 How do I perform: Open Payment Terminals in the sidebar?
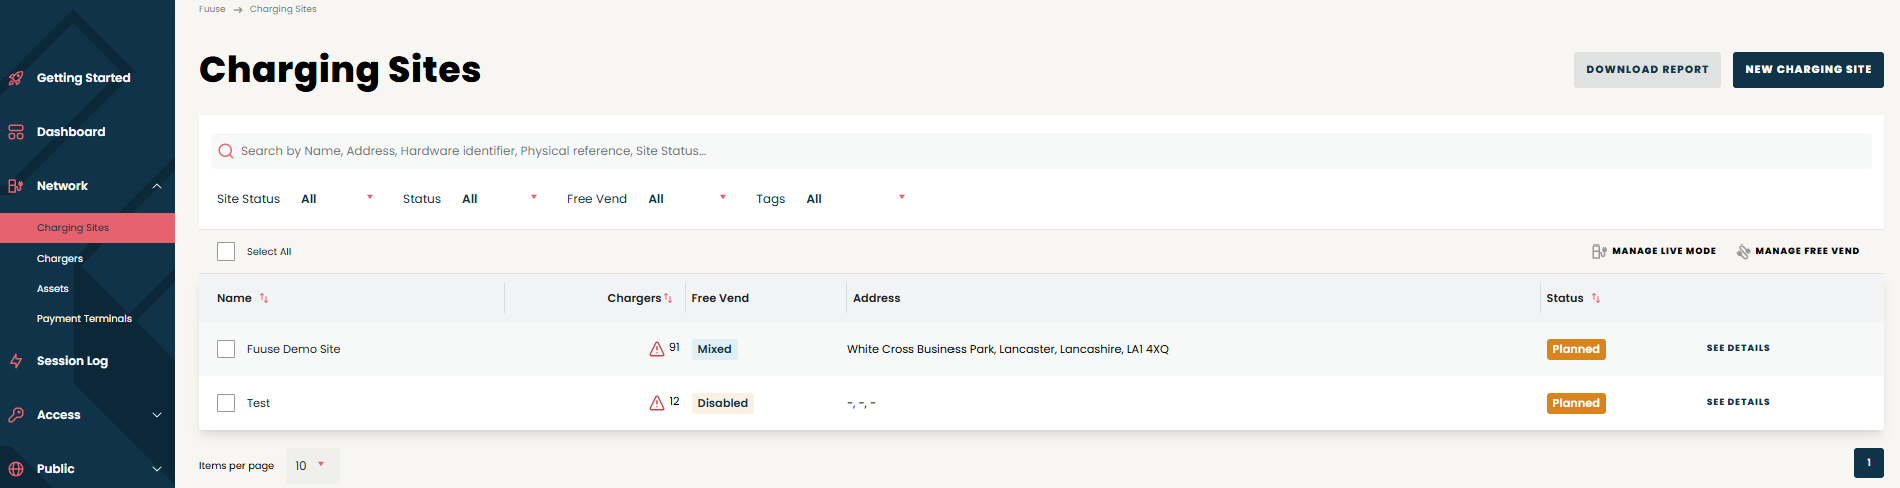coord(84,318)
